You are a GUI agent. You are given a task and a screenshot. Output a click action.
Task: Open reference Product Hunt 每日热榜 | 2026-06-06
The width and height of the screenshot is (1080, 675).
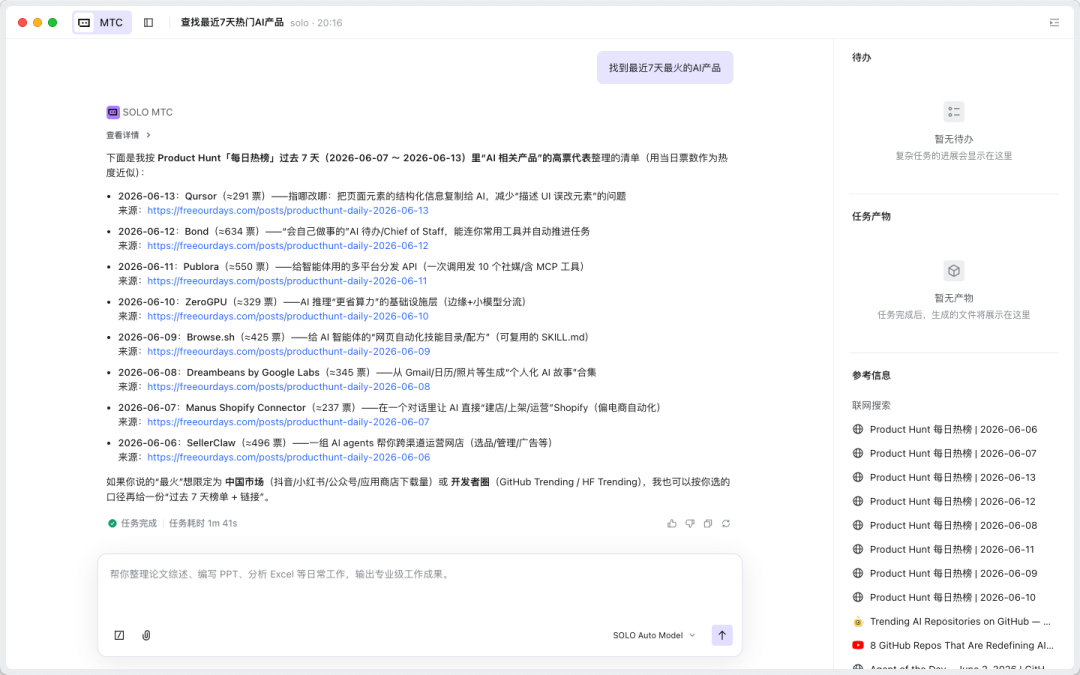[x=953, y=429]
